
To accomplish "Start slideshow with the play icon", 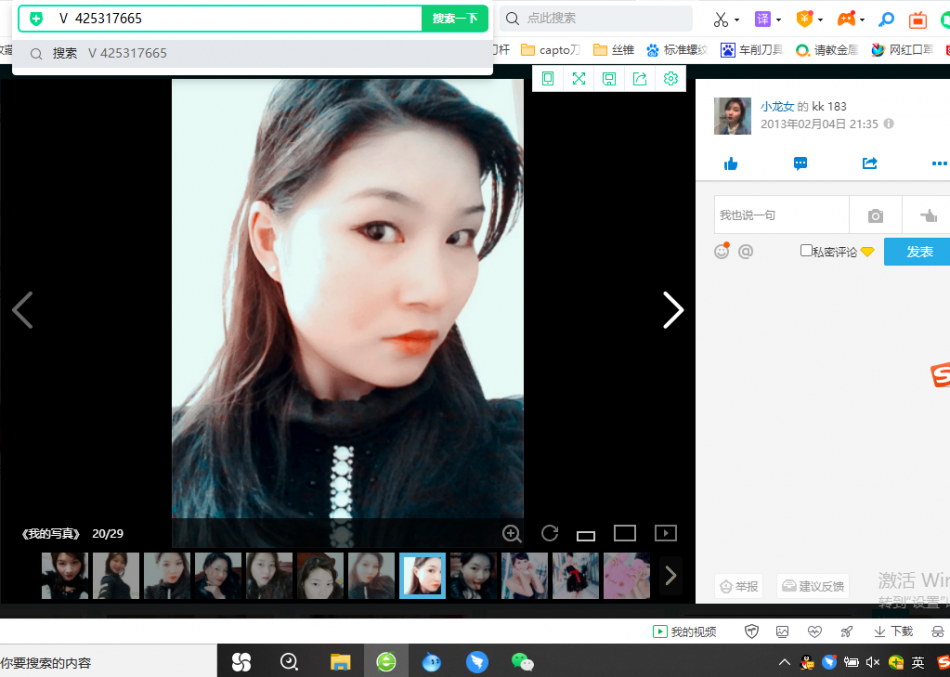I will [665, 533].
